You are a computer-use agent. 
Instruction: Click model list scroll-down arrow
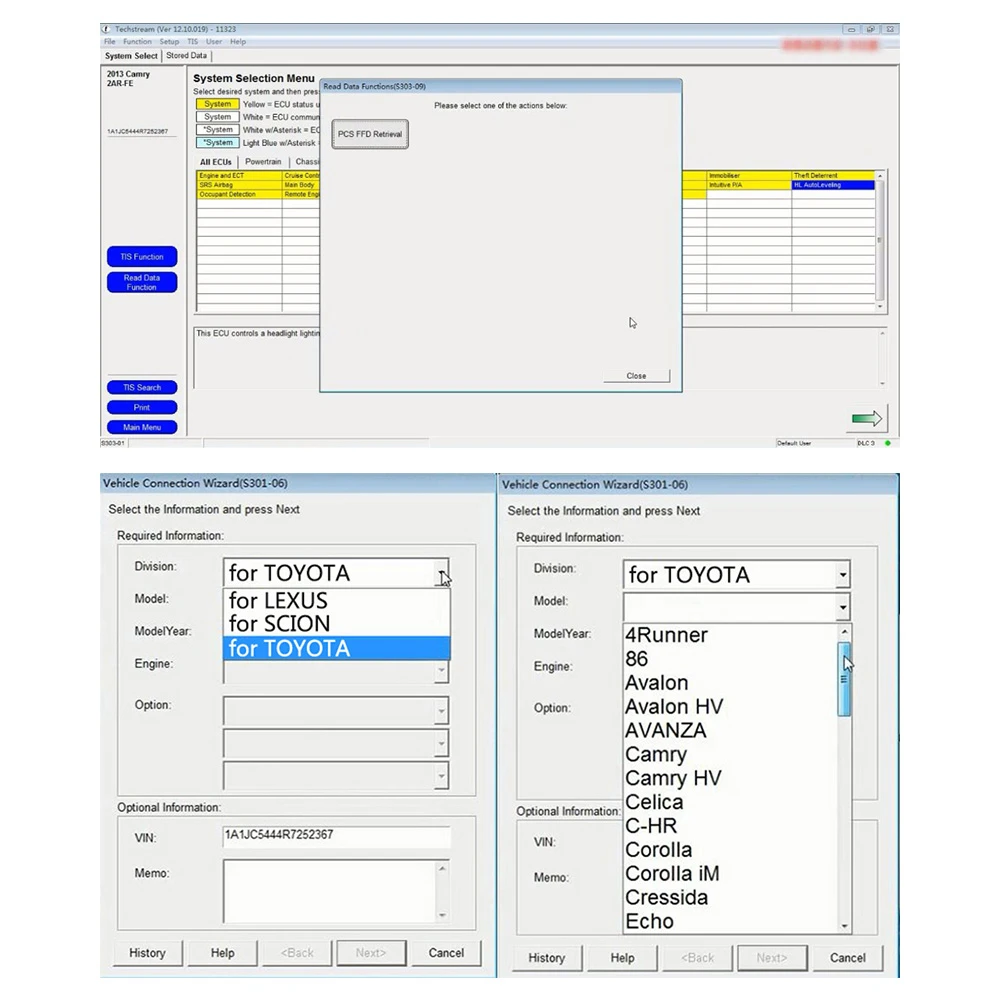(844, 926)
